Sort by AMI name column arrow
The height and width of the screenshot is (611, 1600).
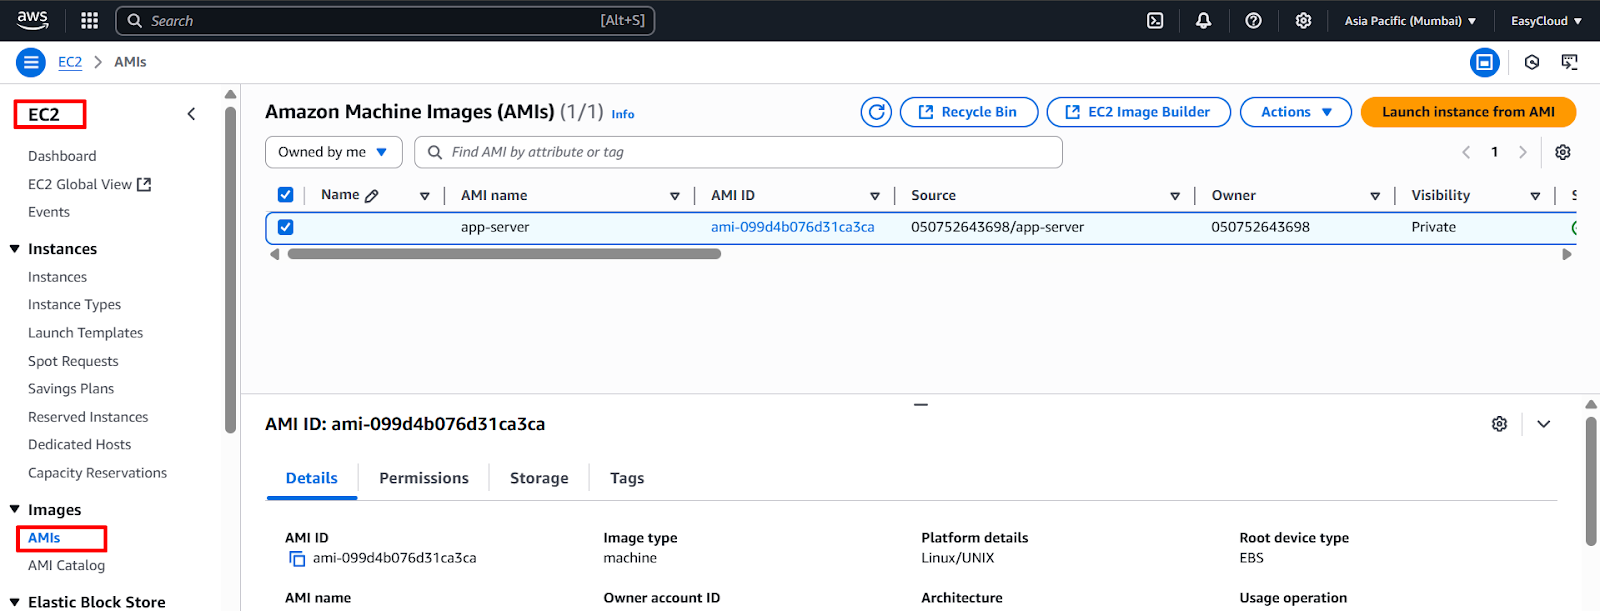coord(675,196)
